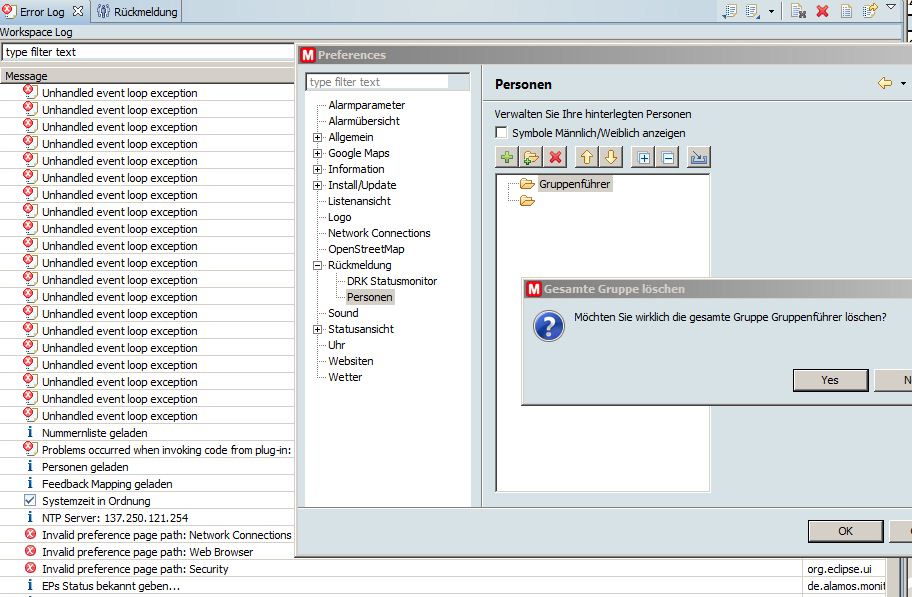Expand the Allgemein tree node
The height and width of the screenshot is (597, 912).
click(318, 137)
